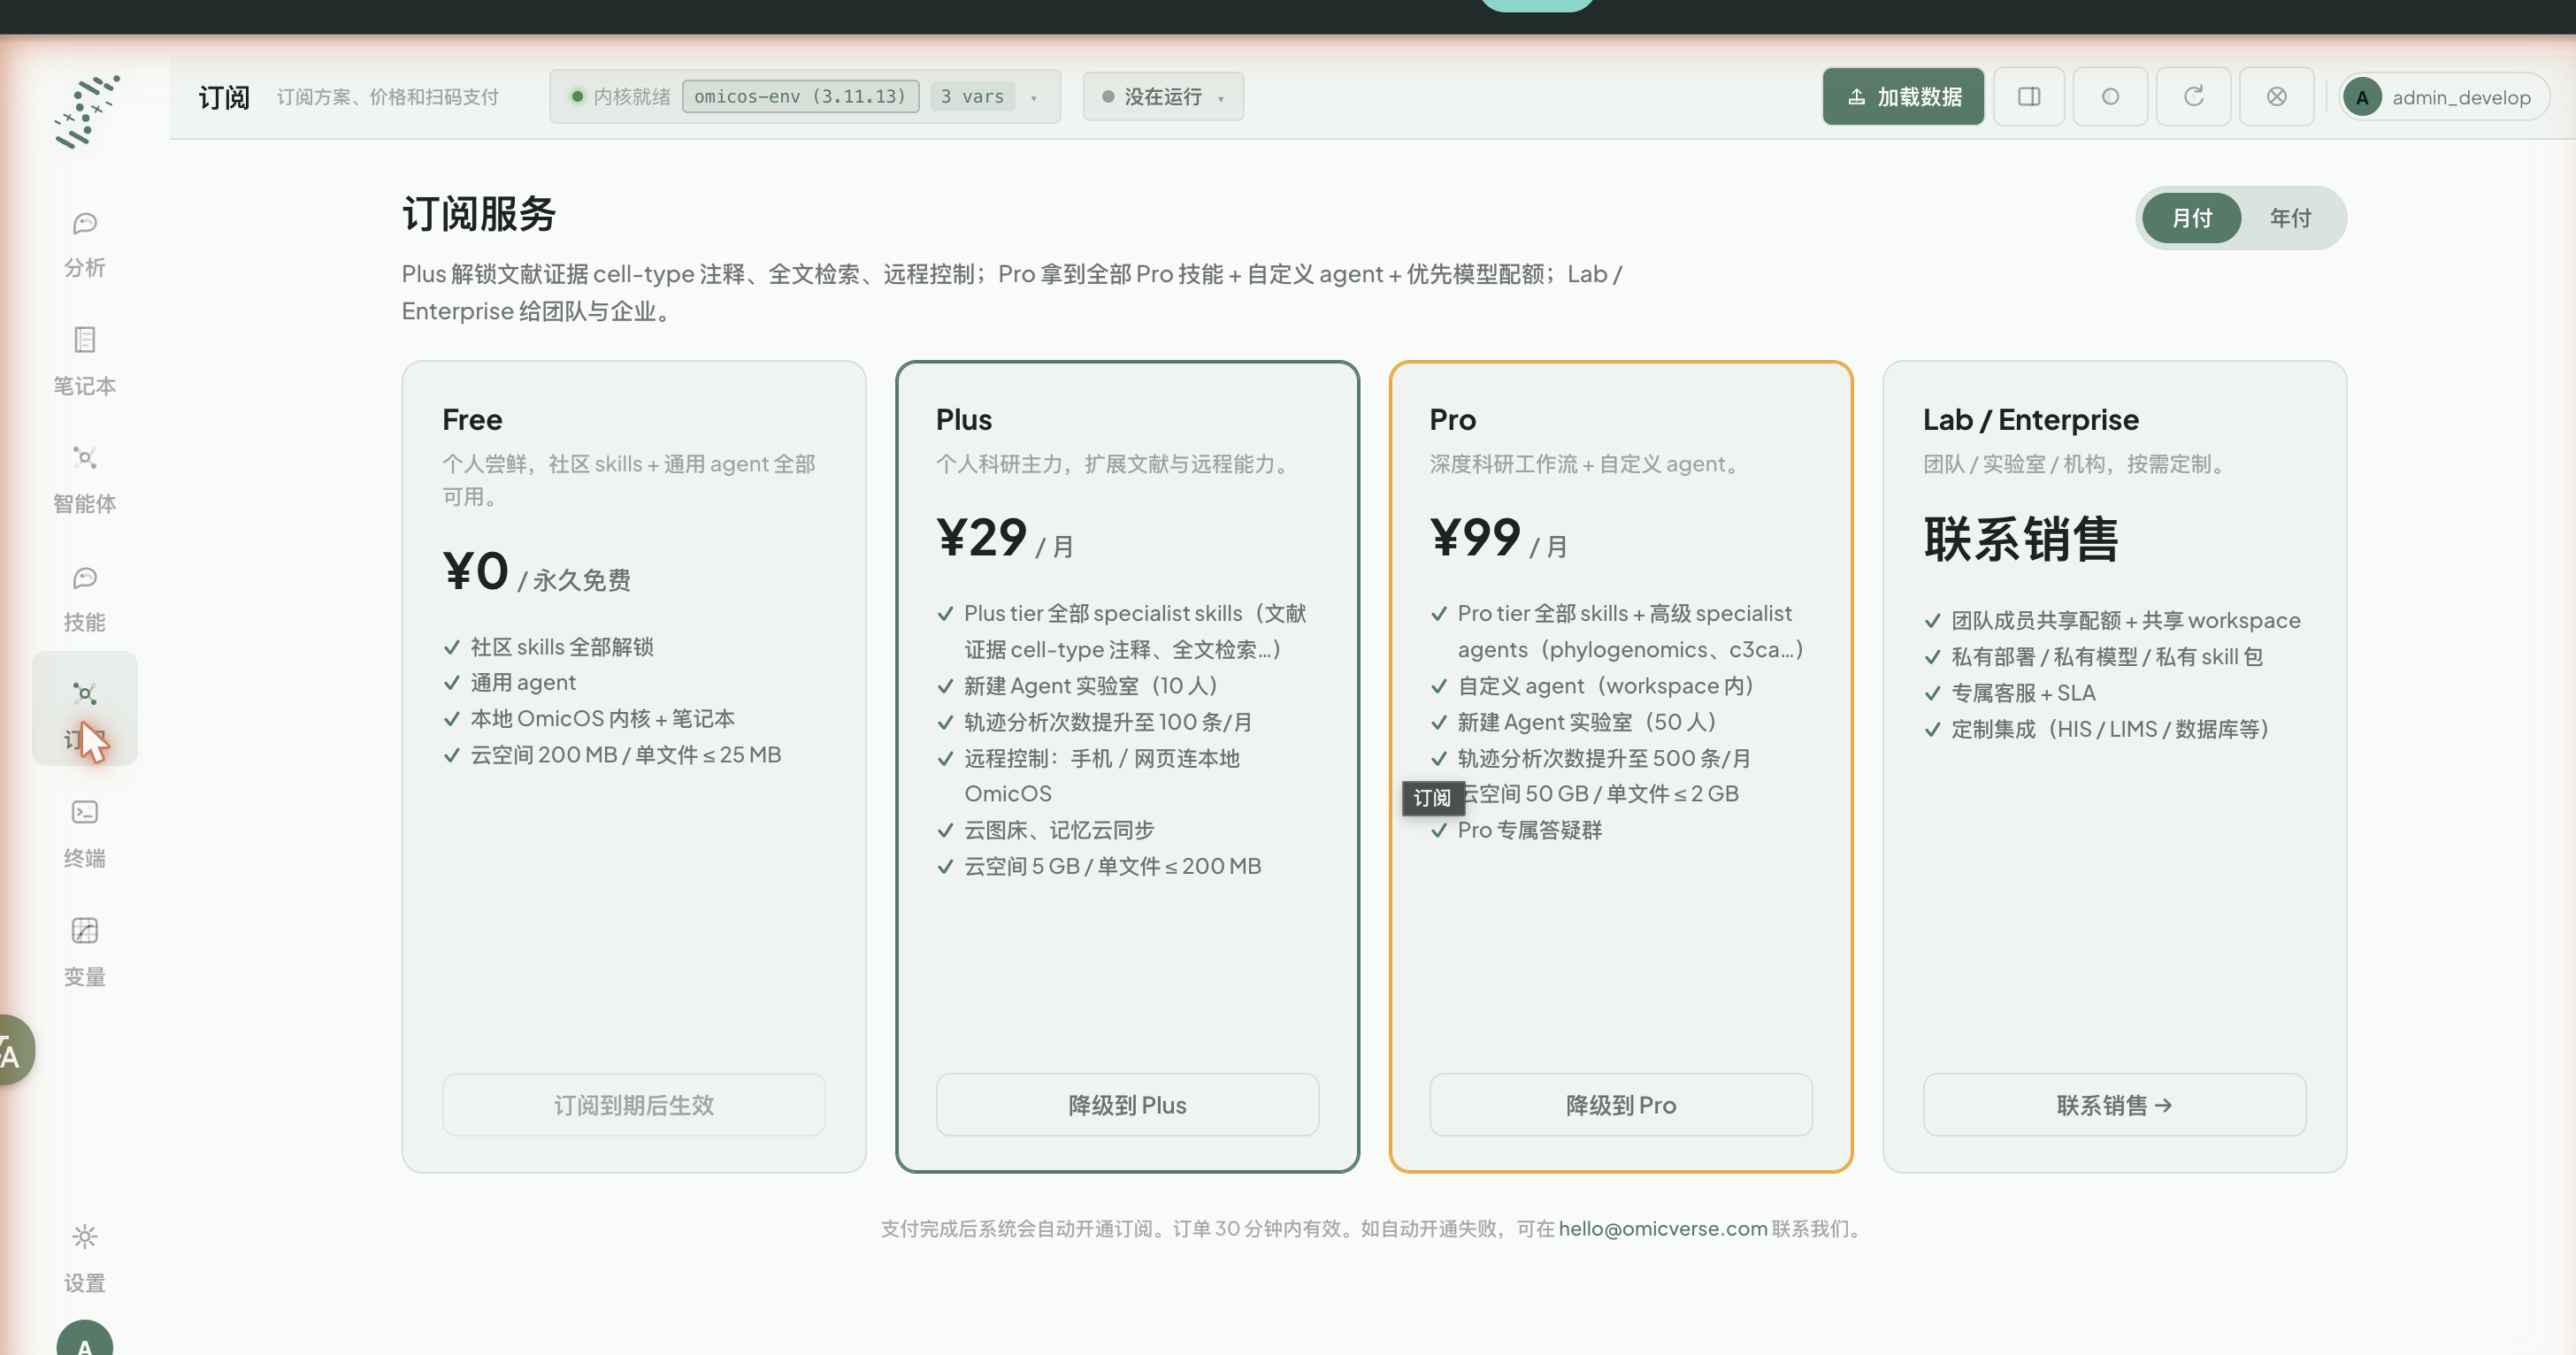The height and width of the screenshot is (1355, 2576).
Task: Open the 智能体 agents sidebar section
Action: (x=84, y=480)
